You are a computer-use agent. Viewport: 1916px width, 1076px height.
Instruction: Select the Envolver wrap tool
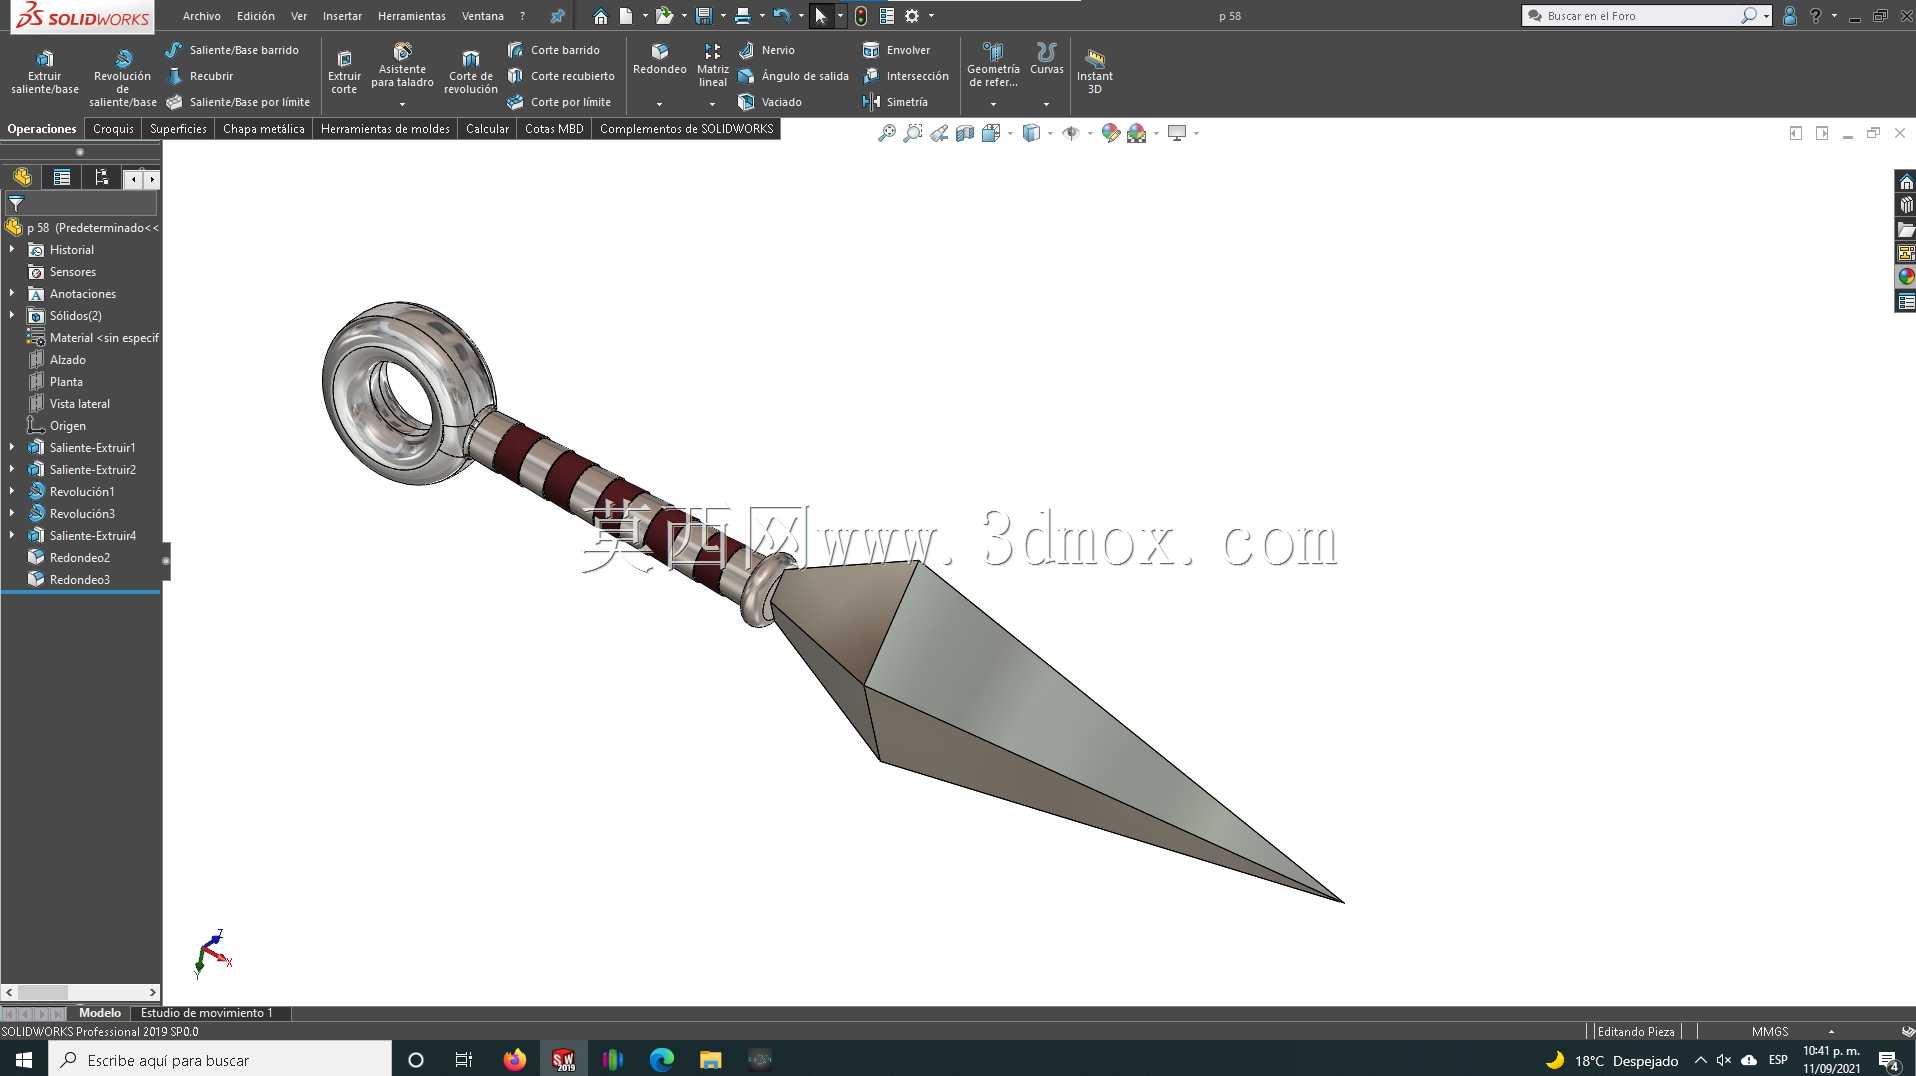pos(896,50)
